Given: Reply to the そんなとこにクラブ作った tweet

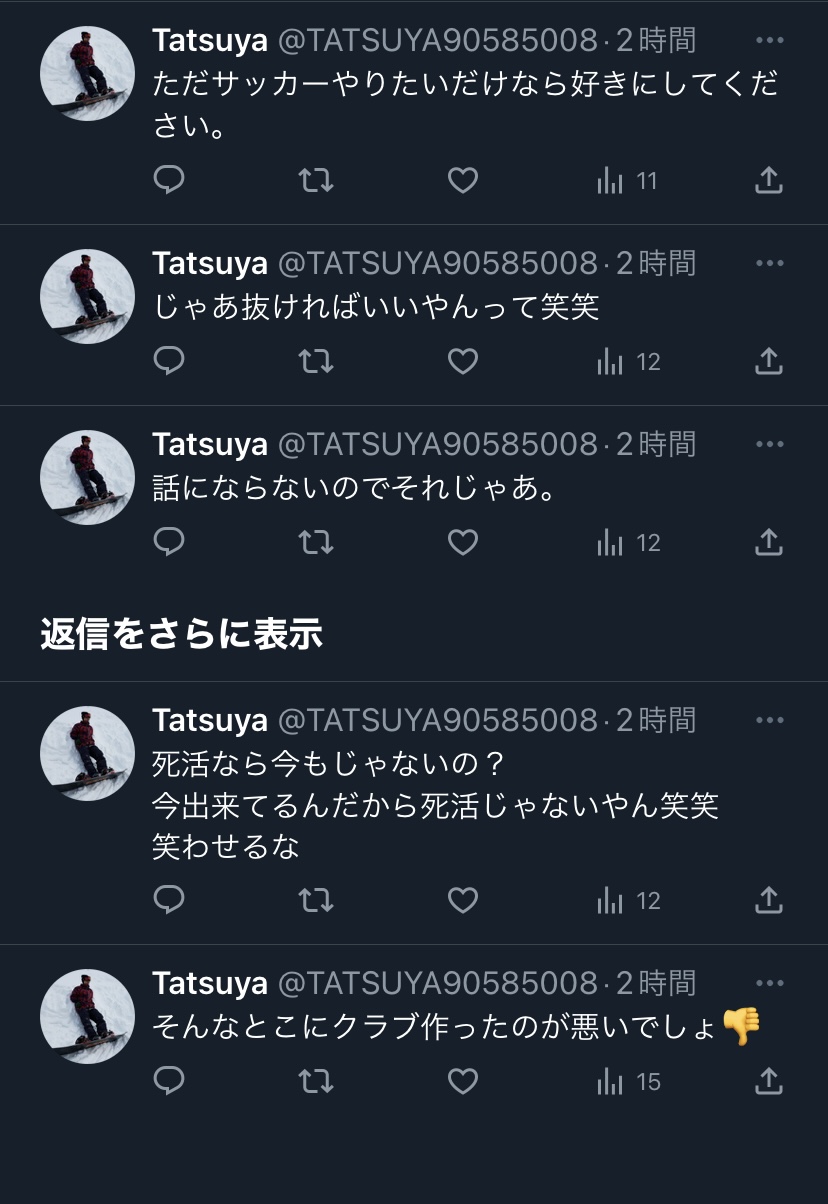Looking at the screenshot, I should tap(169, 1082).
